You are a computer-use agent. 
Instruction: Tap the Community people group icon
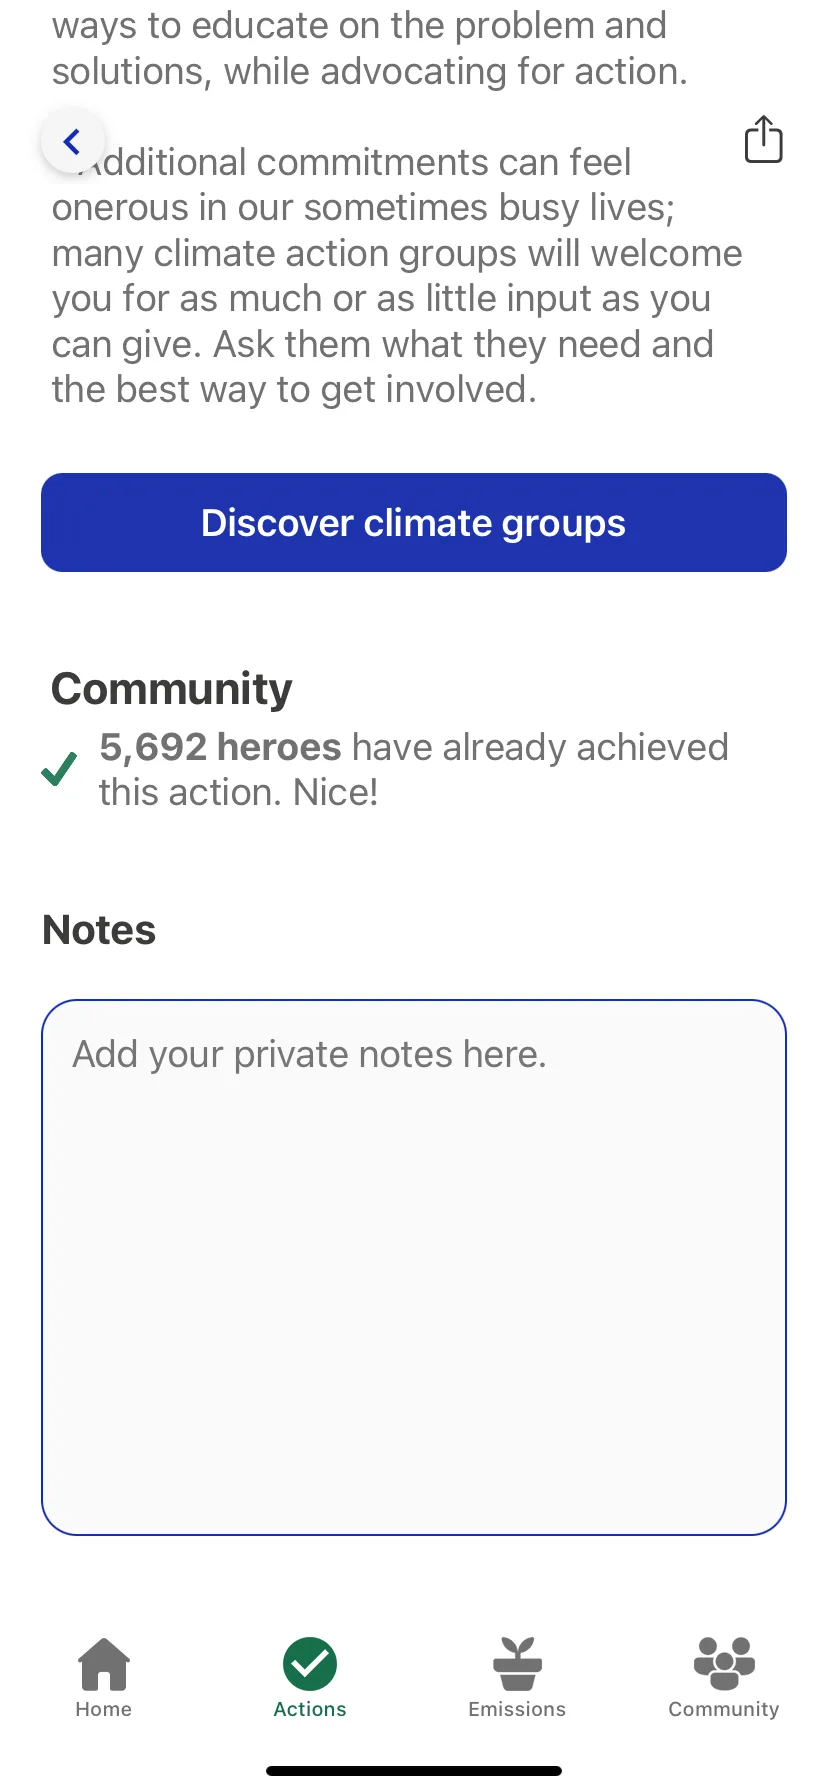(x=724, y=1663)
